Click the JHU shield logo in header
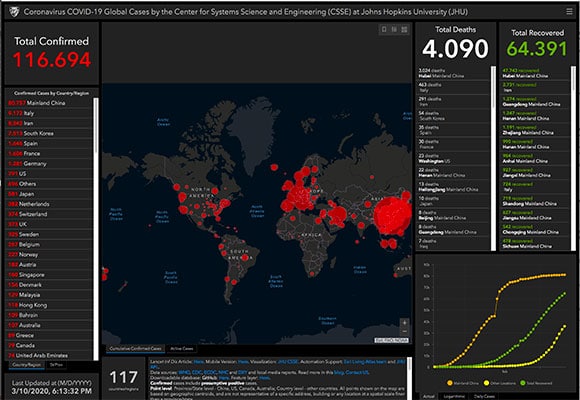The image size is (580, 400). (14, 12)
